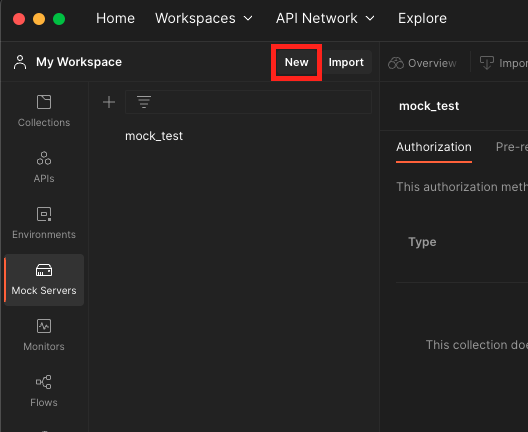Open the Overview tab
The width and height of the screenshot is (528, 432).
pos(422,63)
